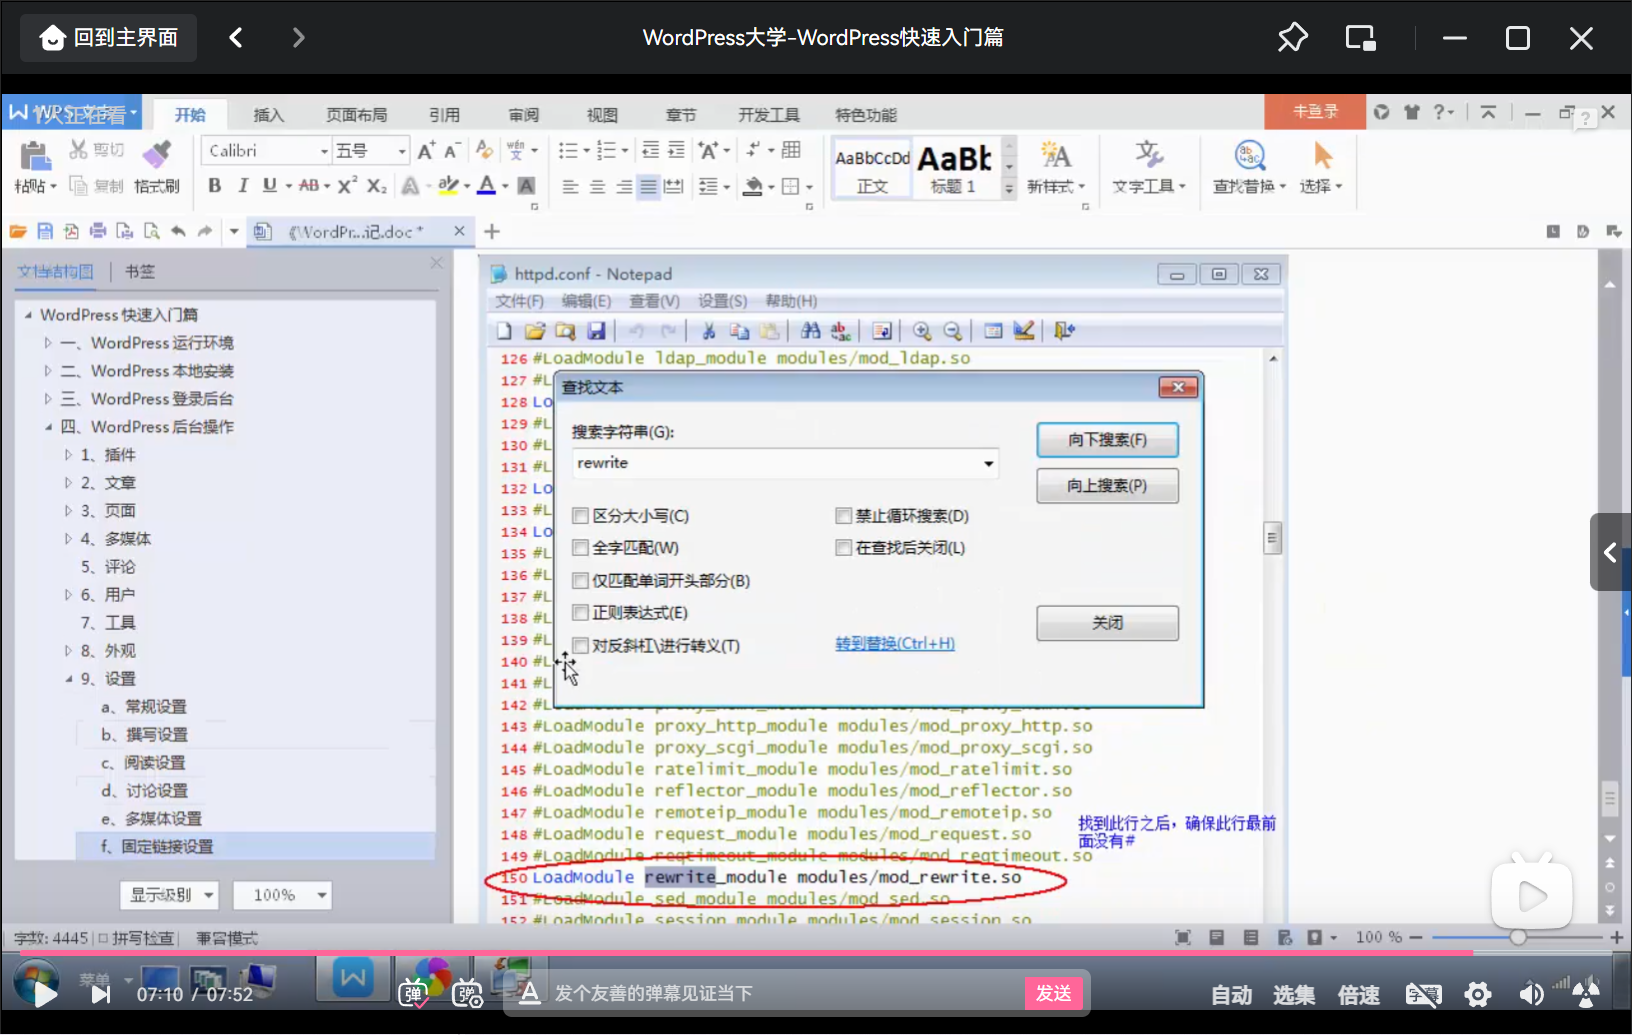Open the 引用 ribbon tab

click(444, 114)
